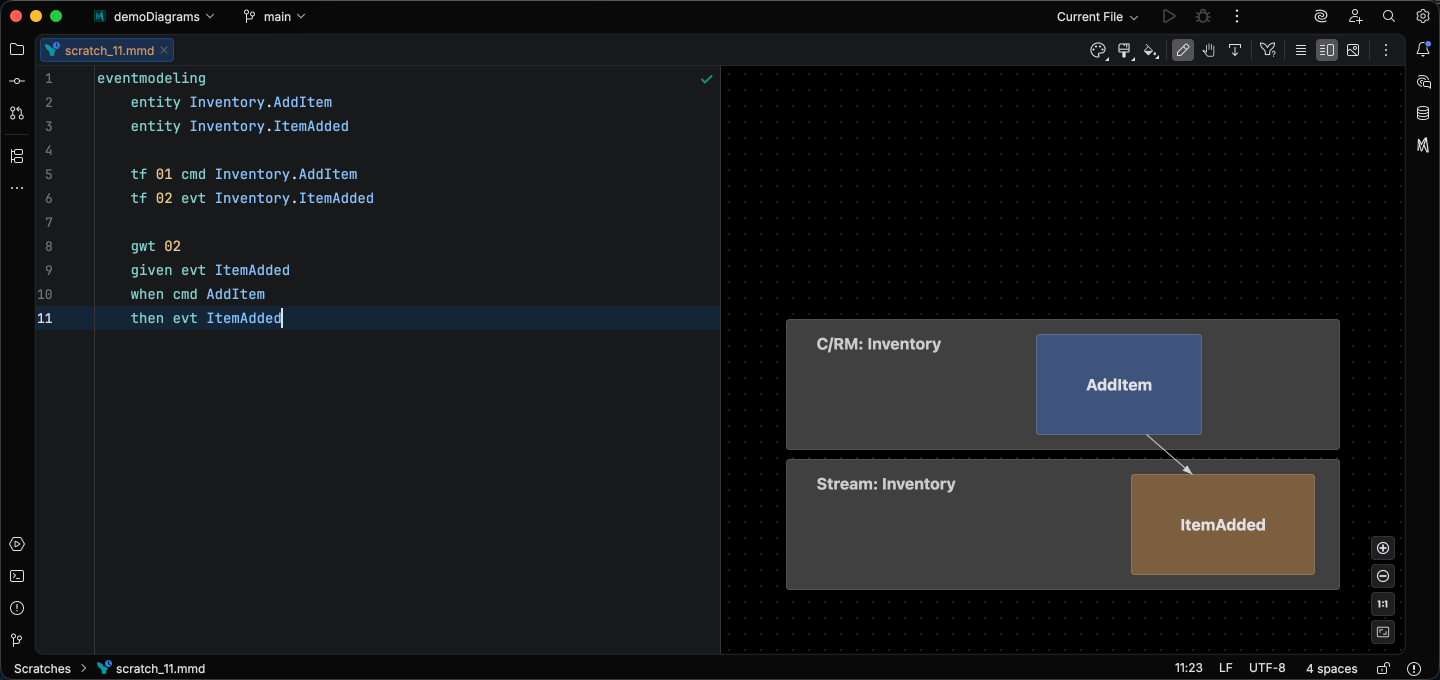
Task: Open the Git tool window
Action: (x=16, y=640)
